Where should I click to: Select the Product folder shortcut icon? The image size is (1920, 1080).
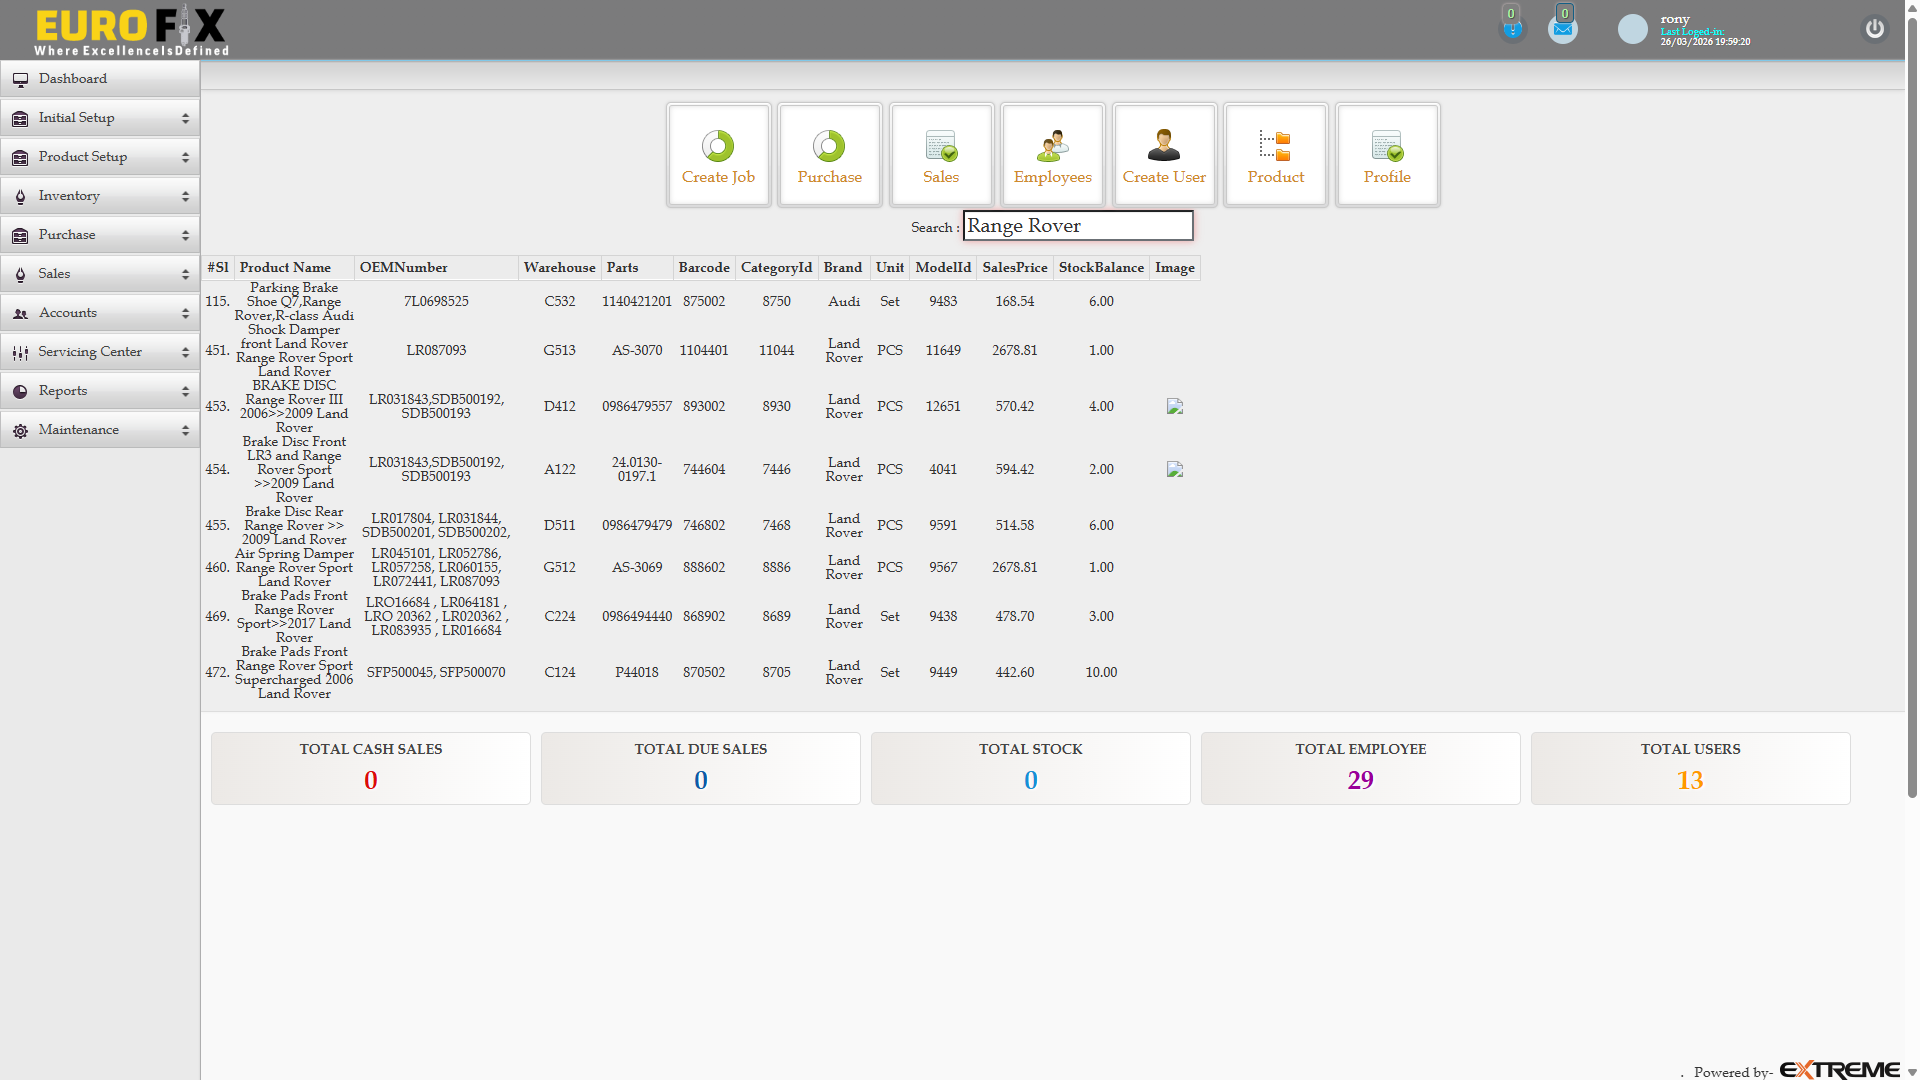pos(1275,154)
